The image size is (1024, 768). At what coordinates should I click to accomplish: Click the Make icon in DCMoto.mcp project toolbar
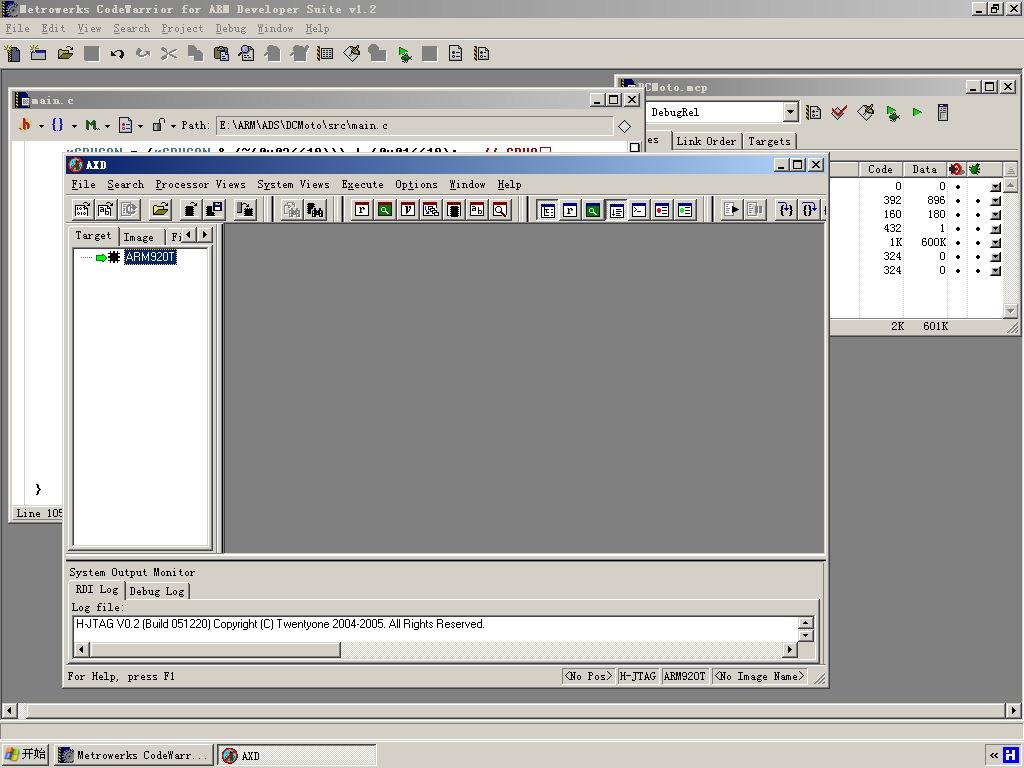pos(865,112)
